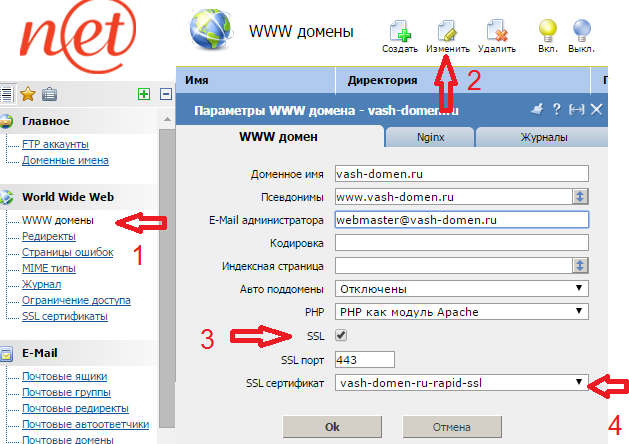Click the Отмена cancel button

[451, 427]
